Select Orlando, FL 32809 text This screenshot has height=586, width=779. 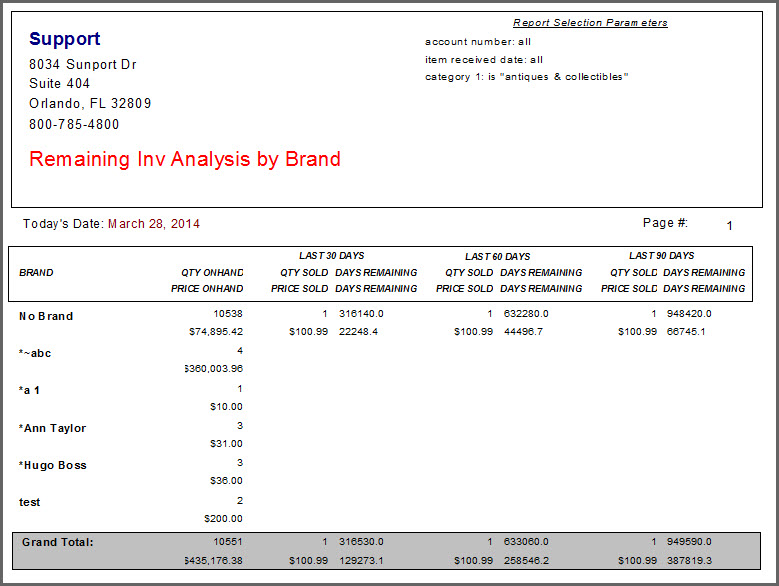(x=90, y=103)
